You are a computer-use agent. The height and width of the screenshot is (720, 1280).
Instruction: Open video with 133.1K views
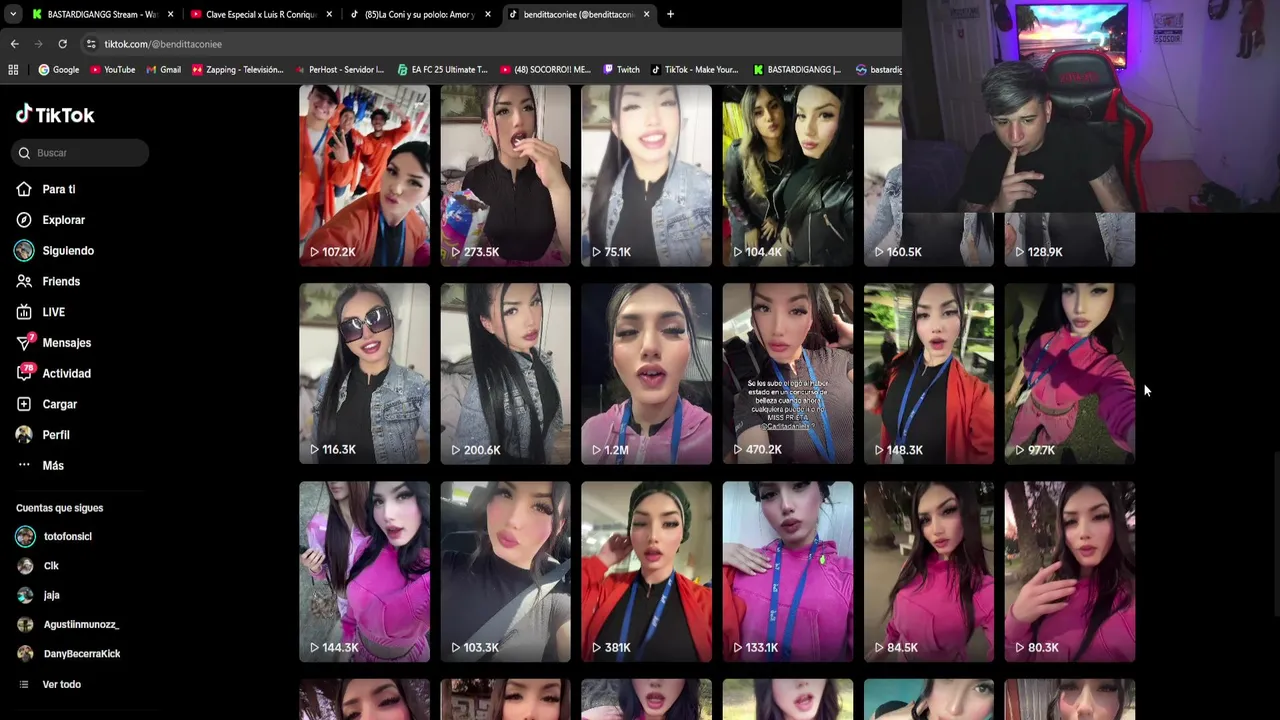pos(788,572)
